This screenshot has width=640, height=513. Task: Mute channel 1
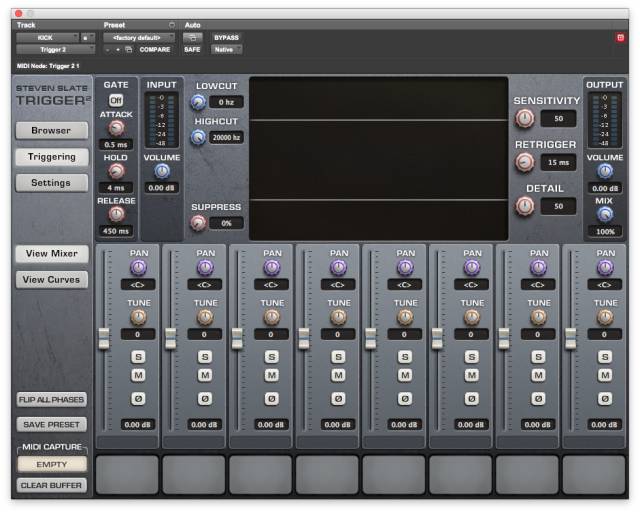click(x=138, y=375)
